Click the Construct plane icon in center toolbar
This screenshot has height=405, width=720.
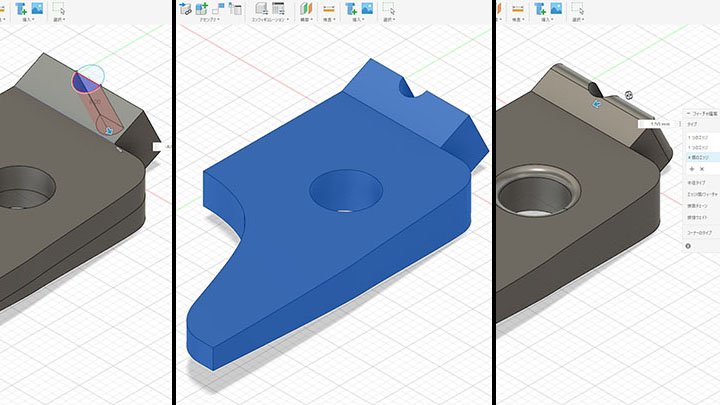point(307,8)
